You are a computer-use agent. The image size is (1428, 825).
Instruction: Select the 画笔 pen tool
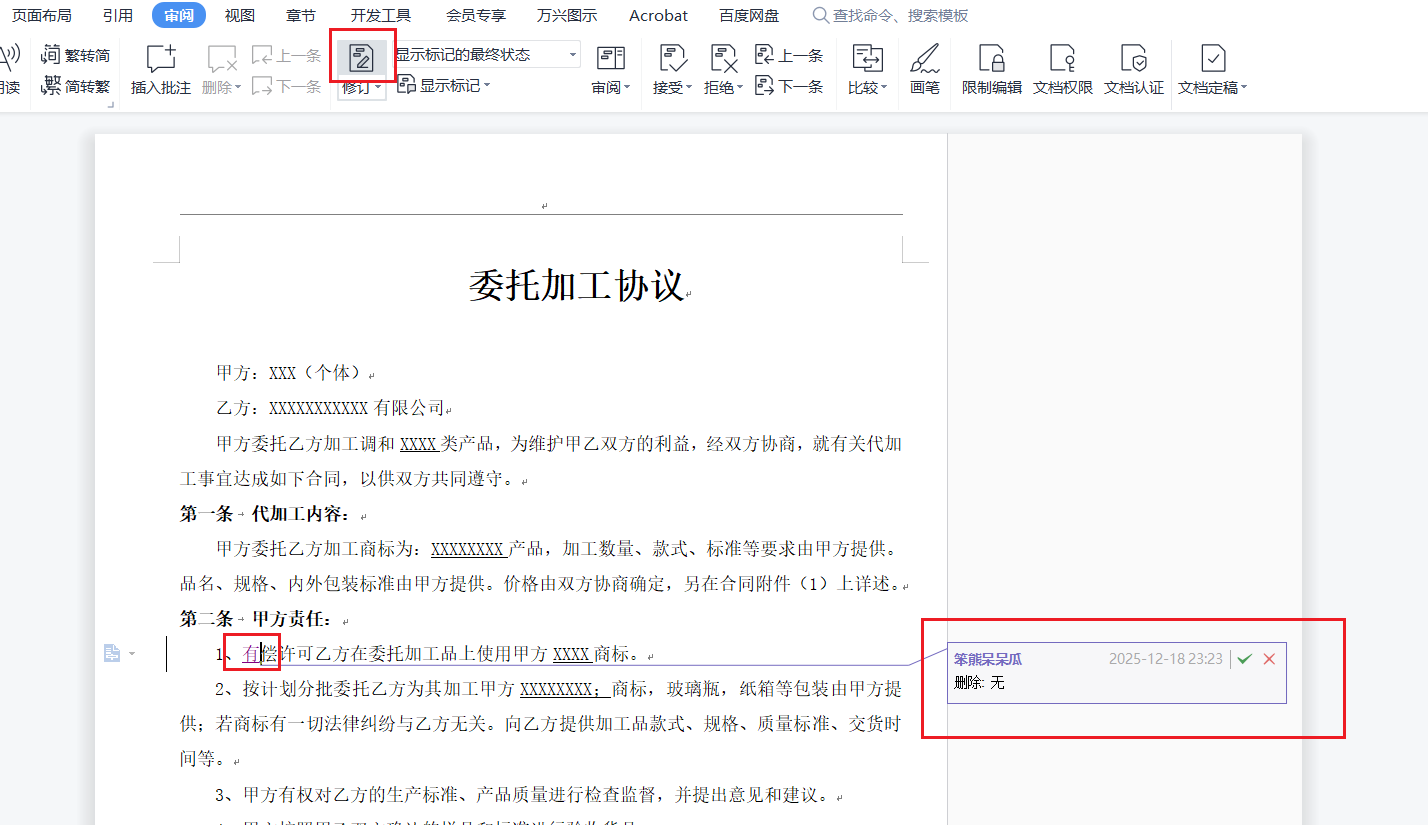pyautogui.click(x=924, y=59)
